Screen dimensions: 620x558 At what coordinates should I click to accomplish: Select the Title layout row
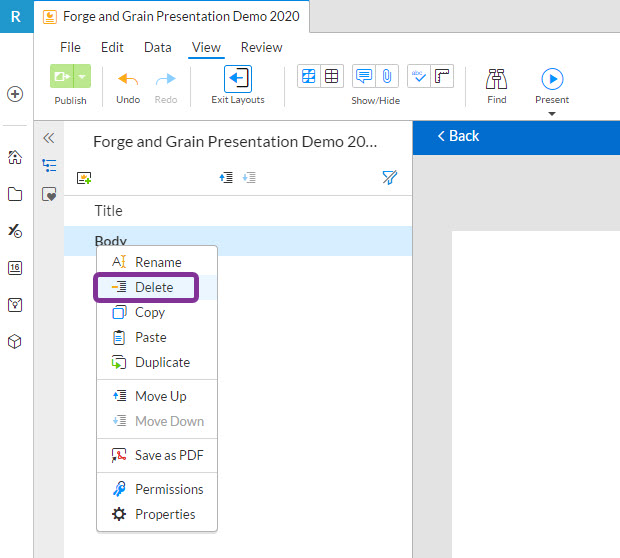pos(238,211)
